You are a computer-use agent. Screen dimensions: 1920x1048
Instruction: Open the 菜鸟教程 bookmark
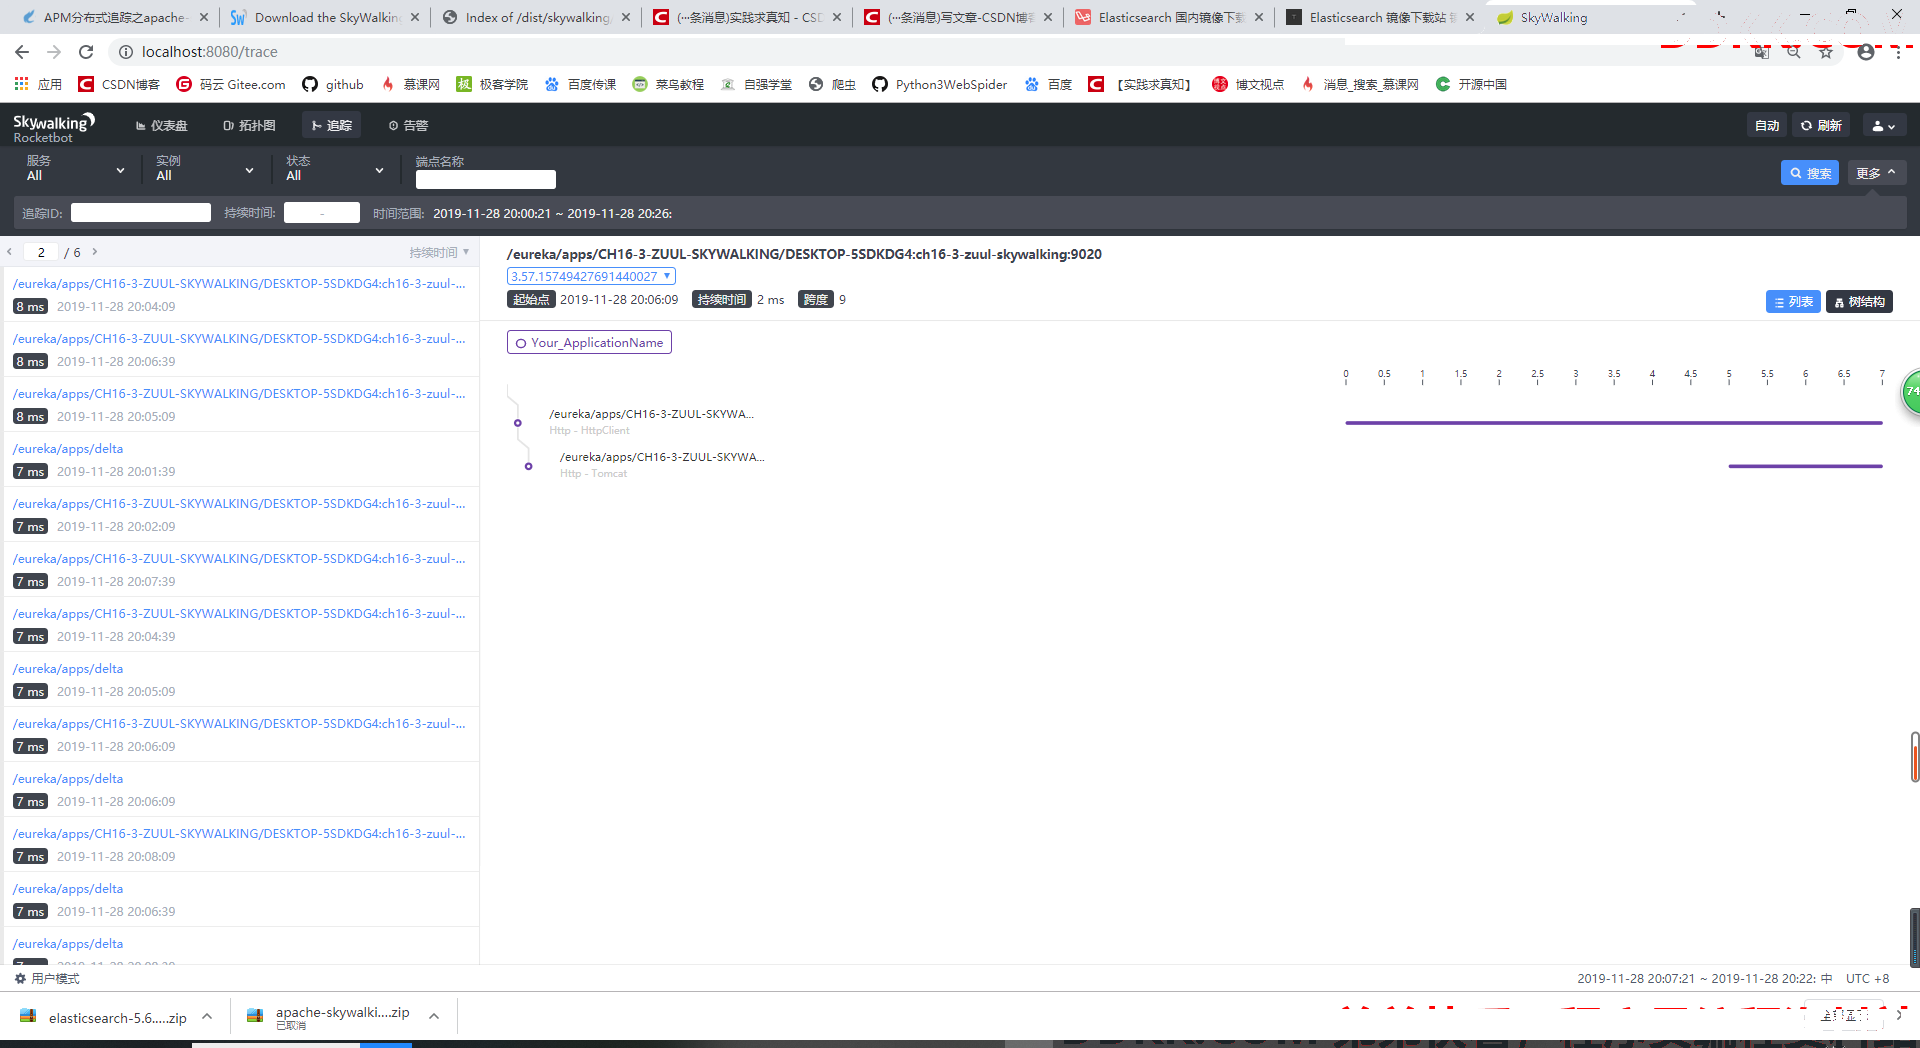click(668, 84)
